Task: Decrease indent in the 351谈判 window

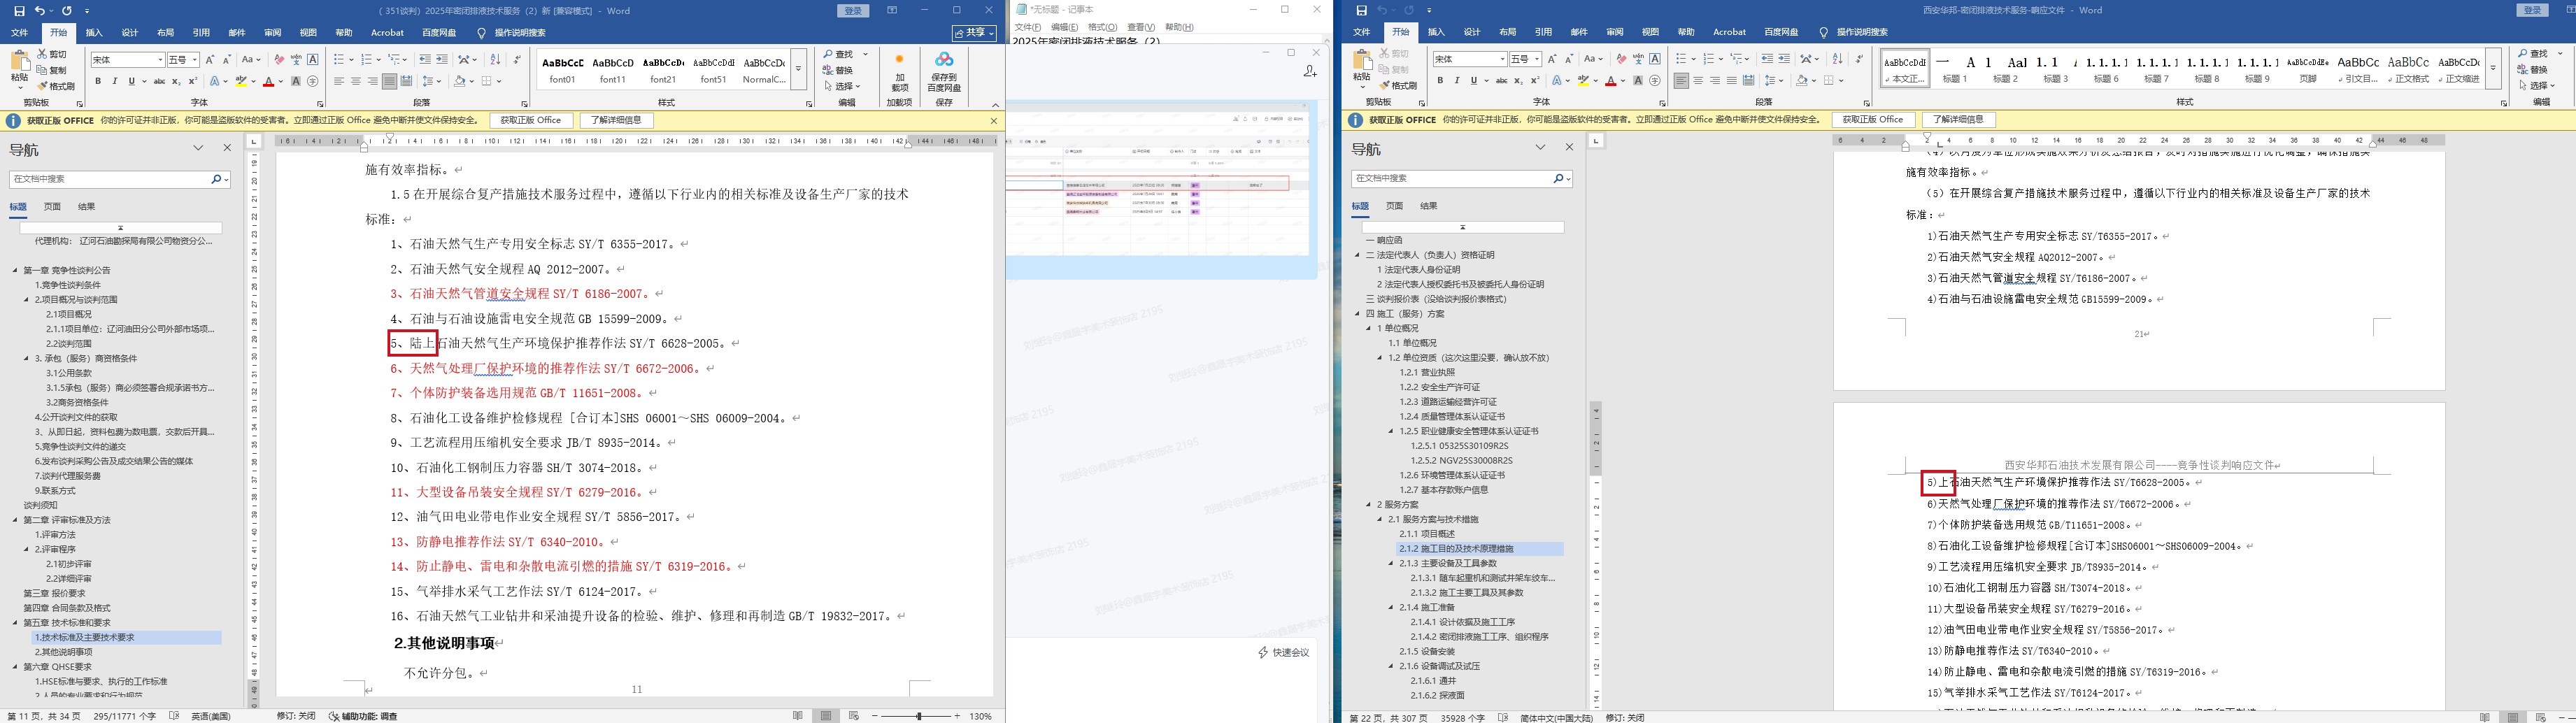Action: pyautogui.click(x=425, y=60)
